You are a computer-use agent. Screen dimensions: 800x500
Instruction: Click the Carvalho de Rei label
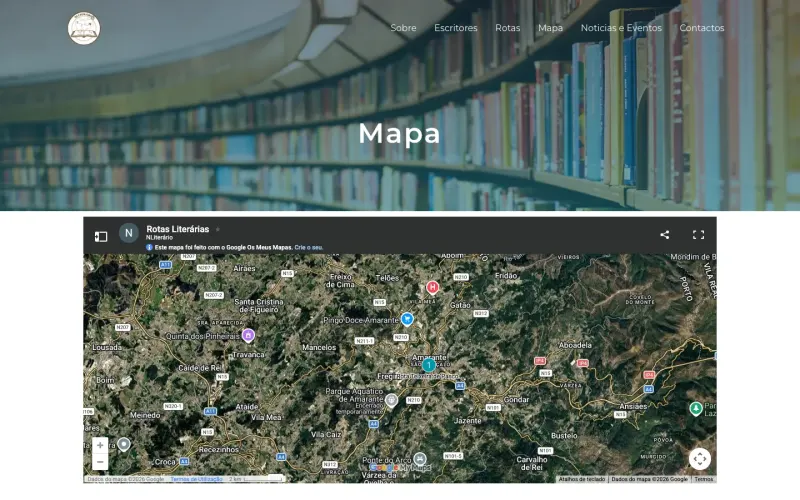click(x=532, y=463)
